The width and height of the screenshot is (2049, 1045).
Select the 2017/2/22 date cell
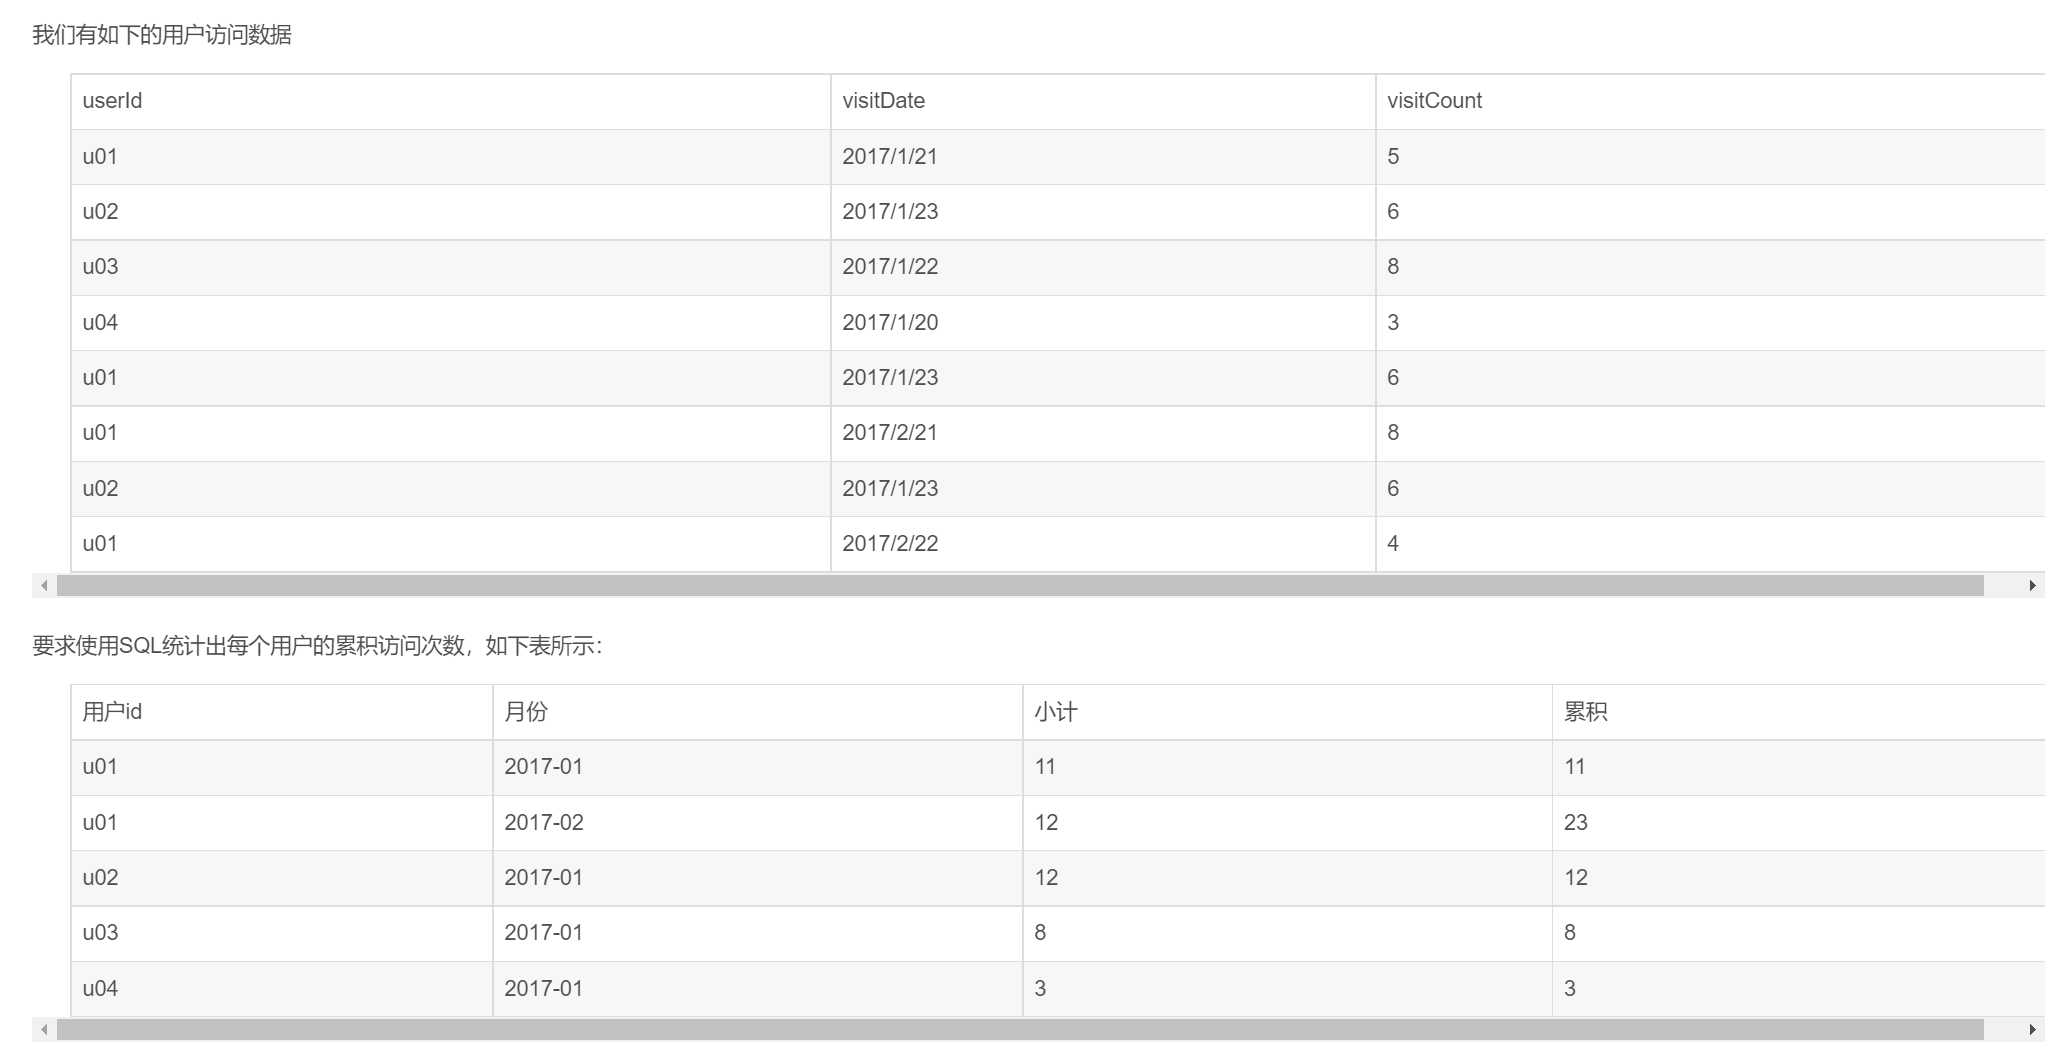890,544
